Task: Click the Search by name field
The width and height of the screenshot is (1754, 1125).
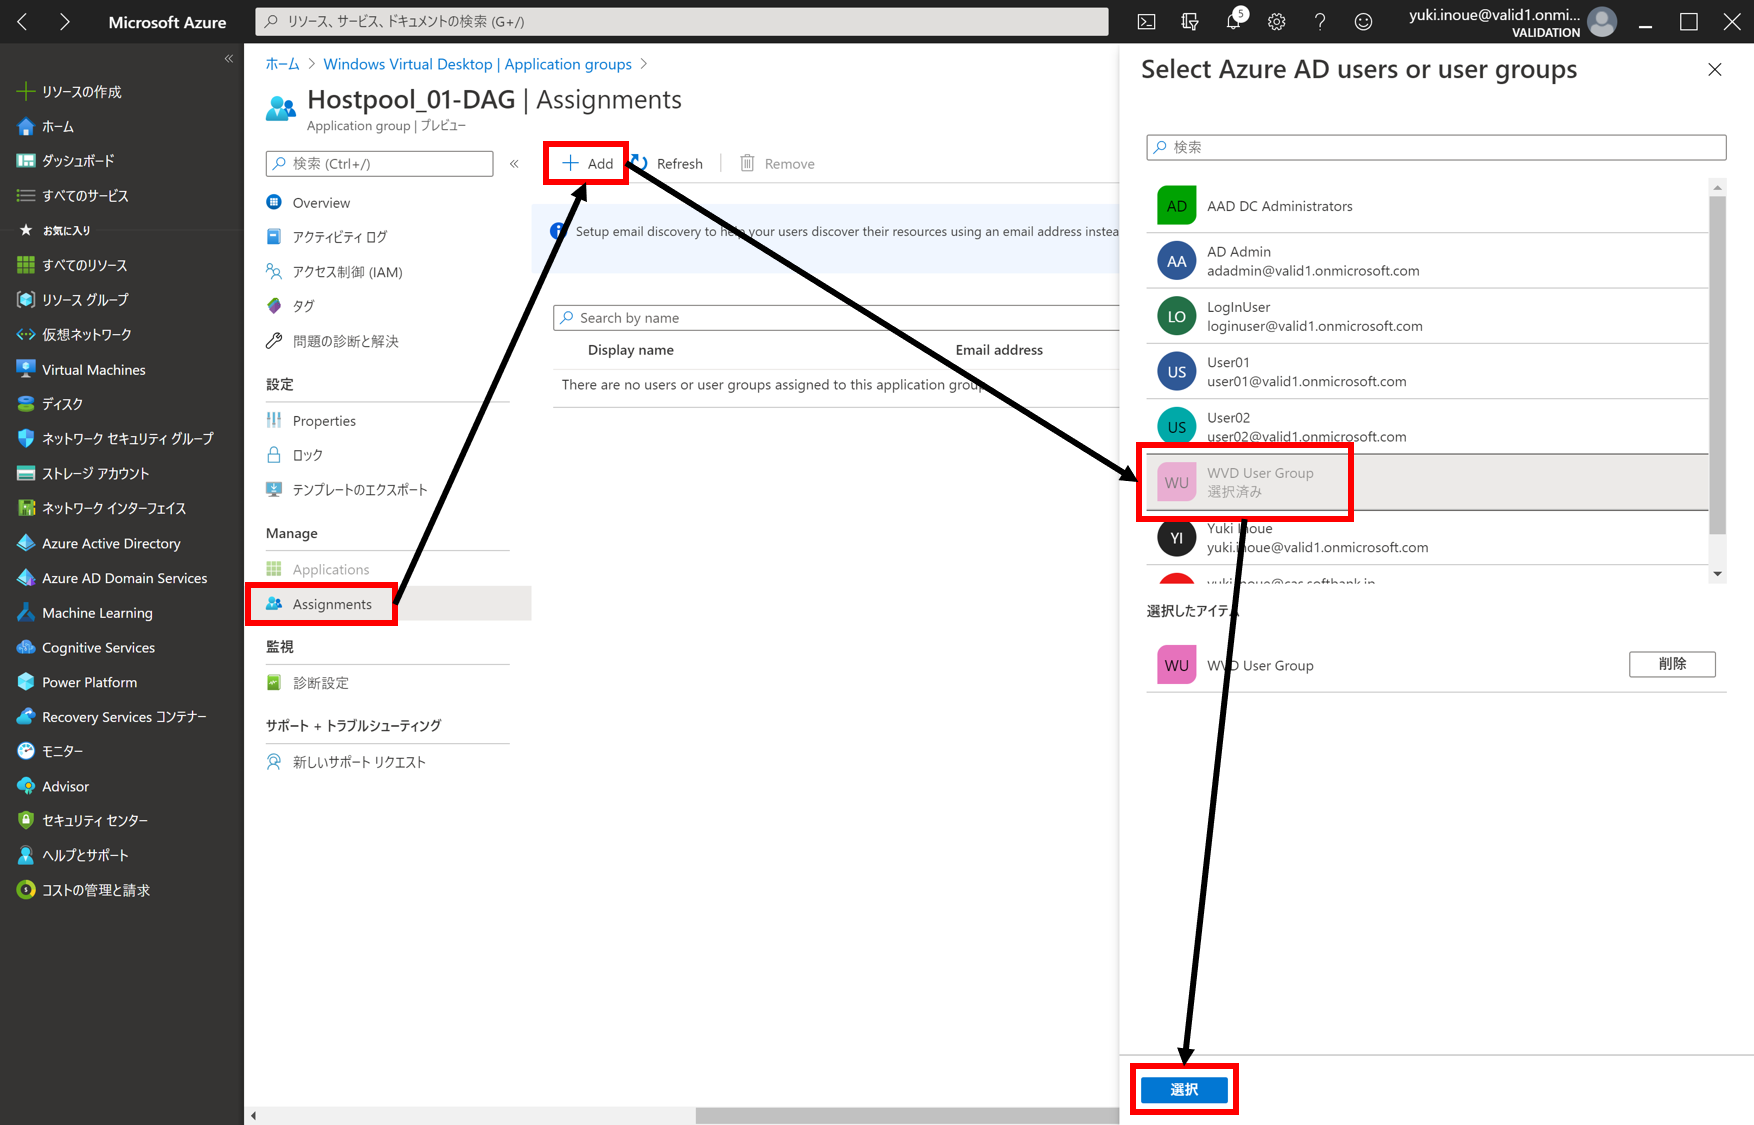Action: [836, 318]
